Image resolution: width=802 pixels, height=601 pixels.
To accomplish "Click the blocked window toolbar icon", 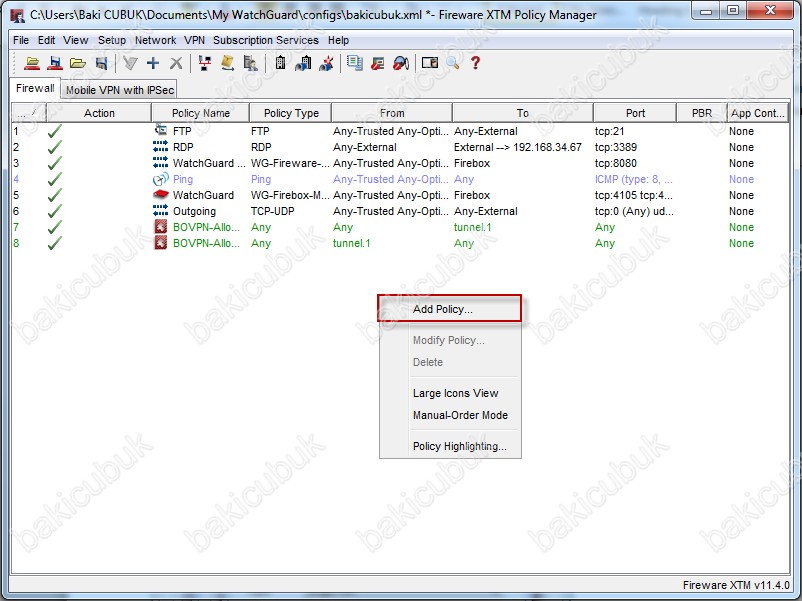I will point(377,63).
